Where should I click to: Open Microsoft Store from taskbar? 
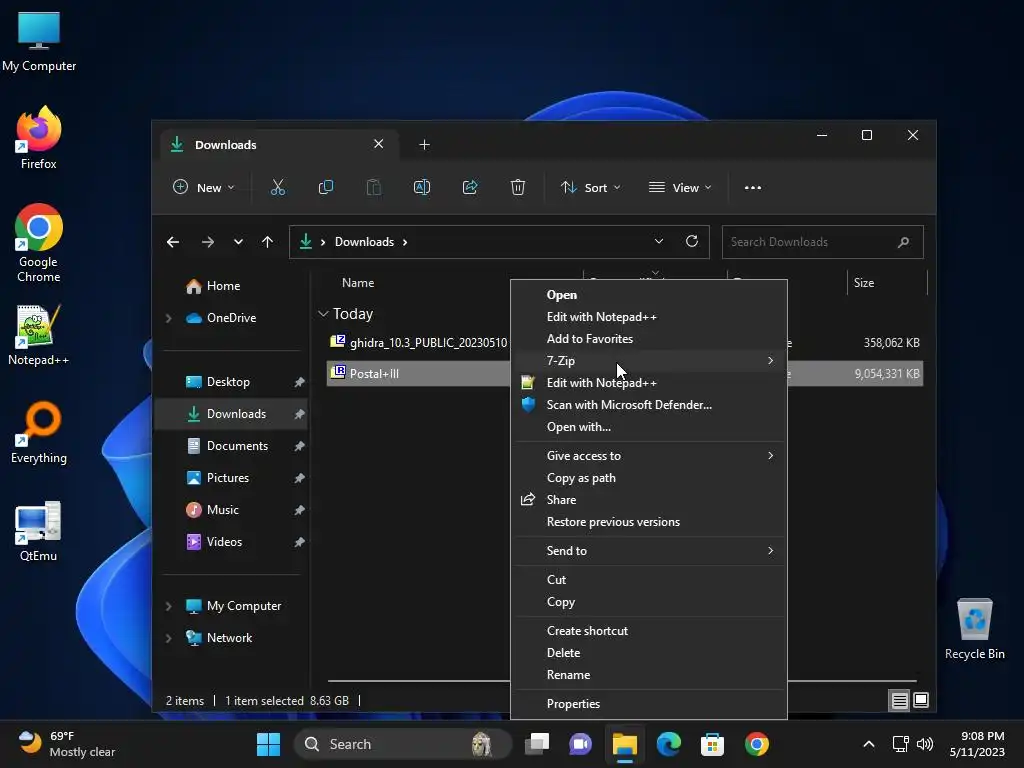712,744
